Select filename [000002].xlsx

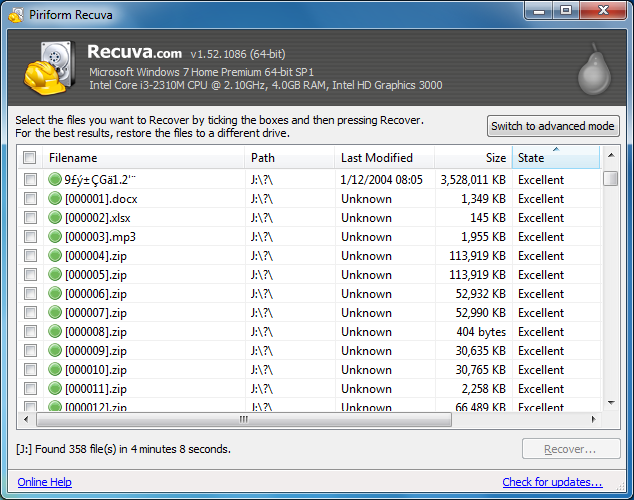point(97,218)
